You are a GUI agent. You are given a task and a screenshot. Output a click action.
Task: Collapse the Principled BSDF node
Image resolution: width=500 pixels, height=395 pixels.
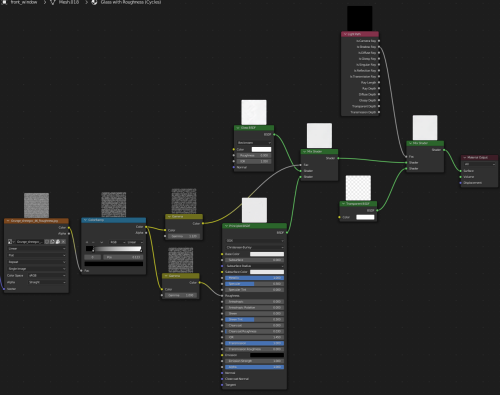coord(226,226)
